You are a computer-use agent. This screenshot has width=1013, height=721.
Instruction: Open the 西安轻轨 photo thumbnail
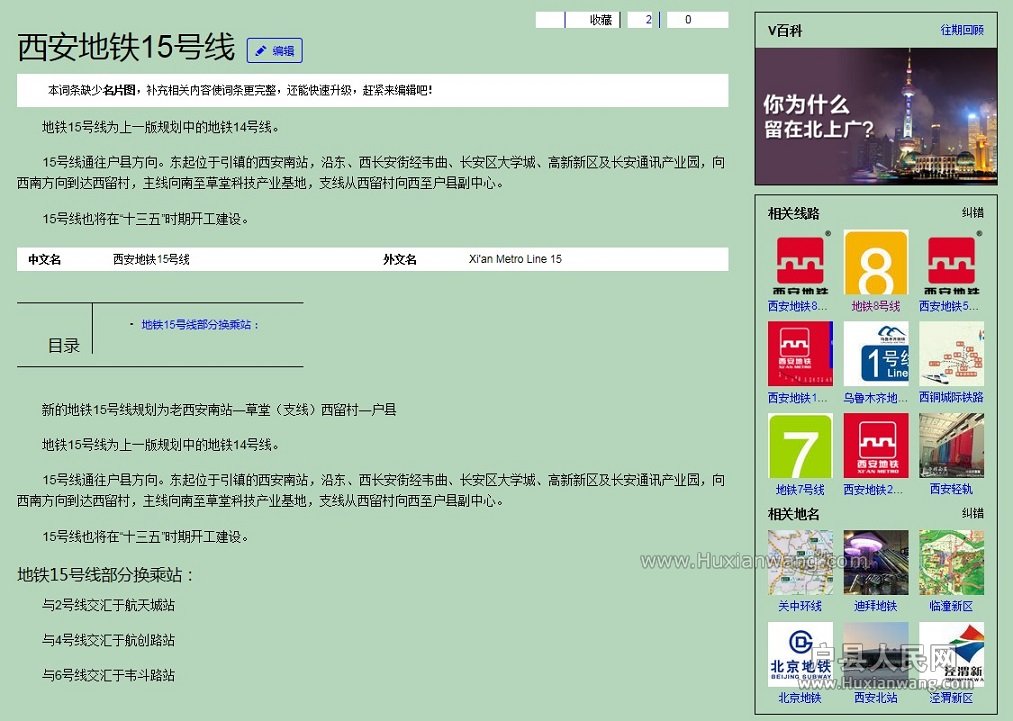pos(951,446)
